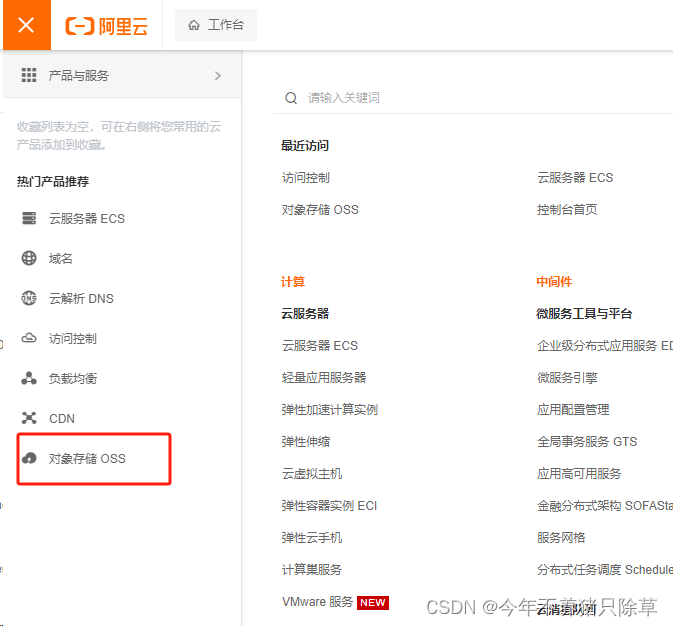Open 弹性加速计算实例 link
This screenshot has width=673, height=626.
point(330,409)
